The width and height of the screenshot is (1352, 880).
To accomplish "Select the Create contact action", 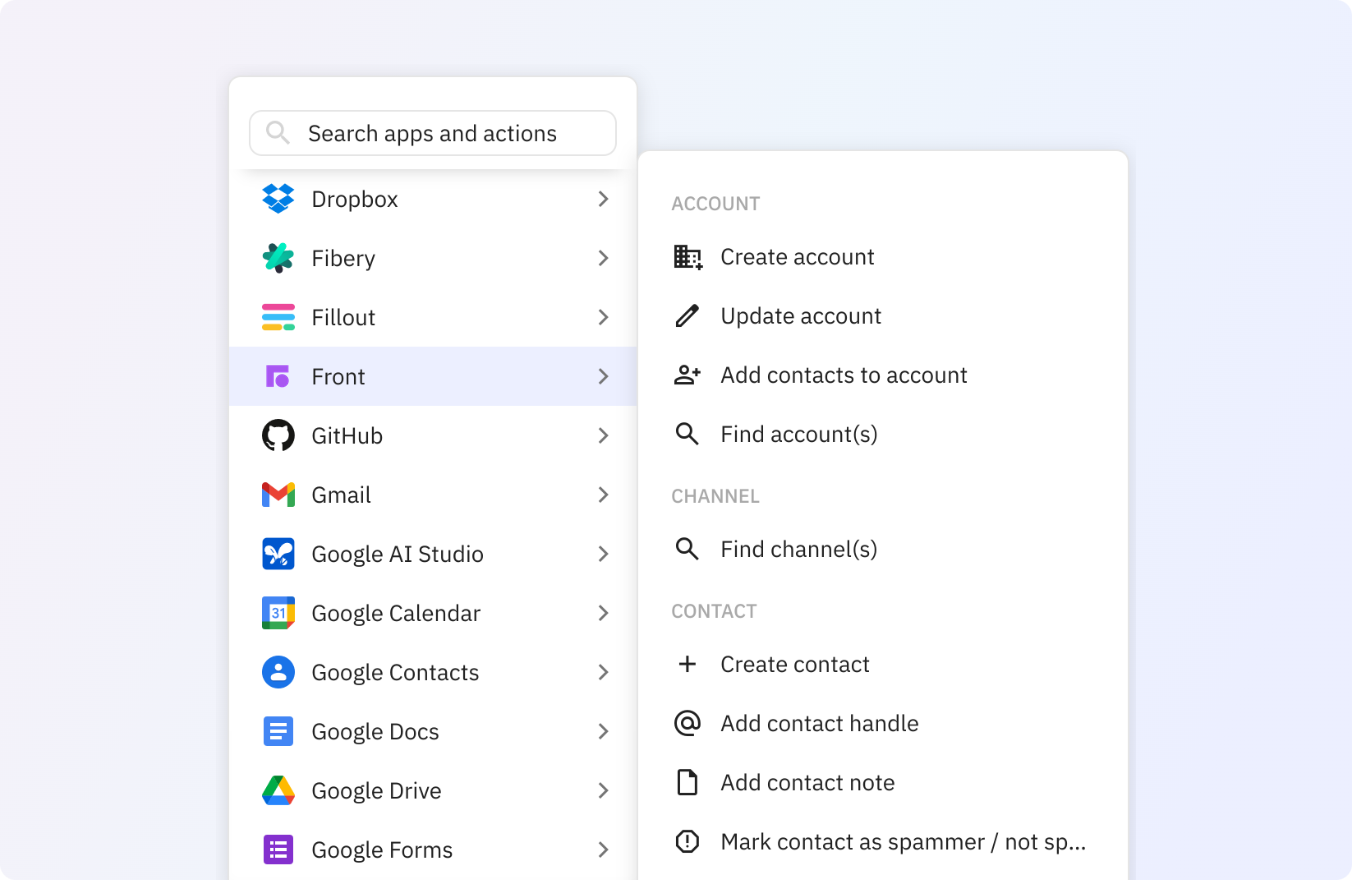I will click(x=883, y=664).
